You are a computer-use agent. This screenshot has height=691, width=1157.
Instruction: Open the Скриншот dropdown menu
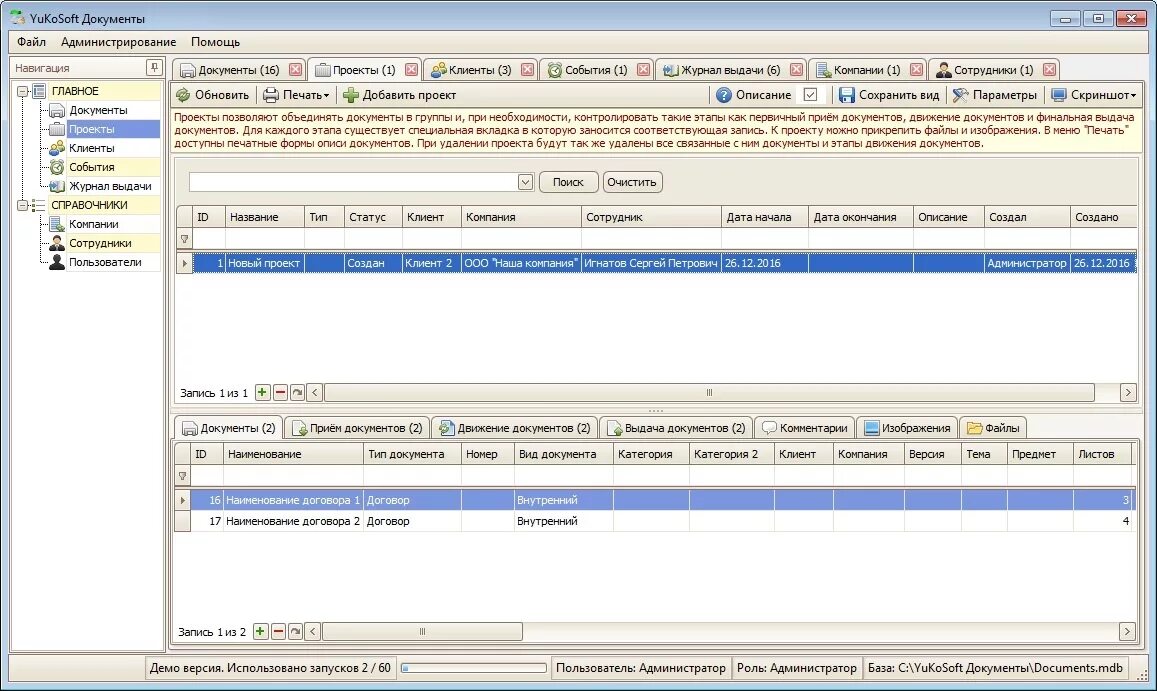(1133, 95)
